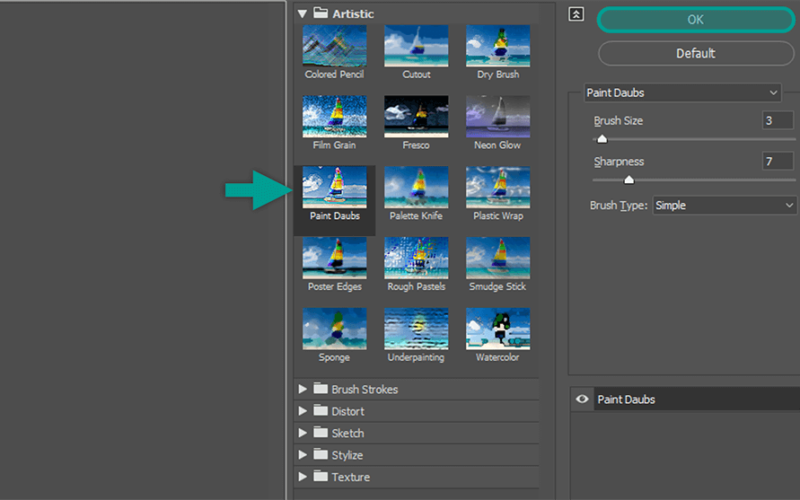The height and width of the screenshot is (500, 800).
Task: Choose the Cutout filter thumbnail
Action: 416,46
